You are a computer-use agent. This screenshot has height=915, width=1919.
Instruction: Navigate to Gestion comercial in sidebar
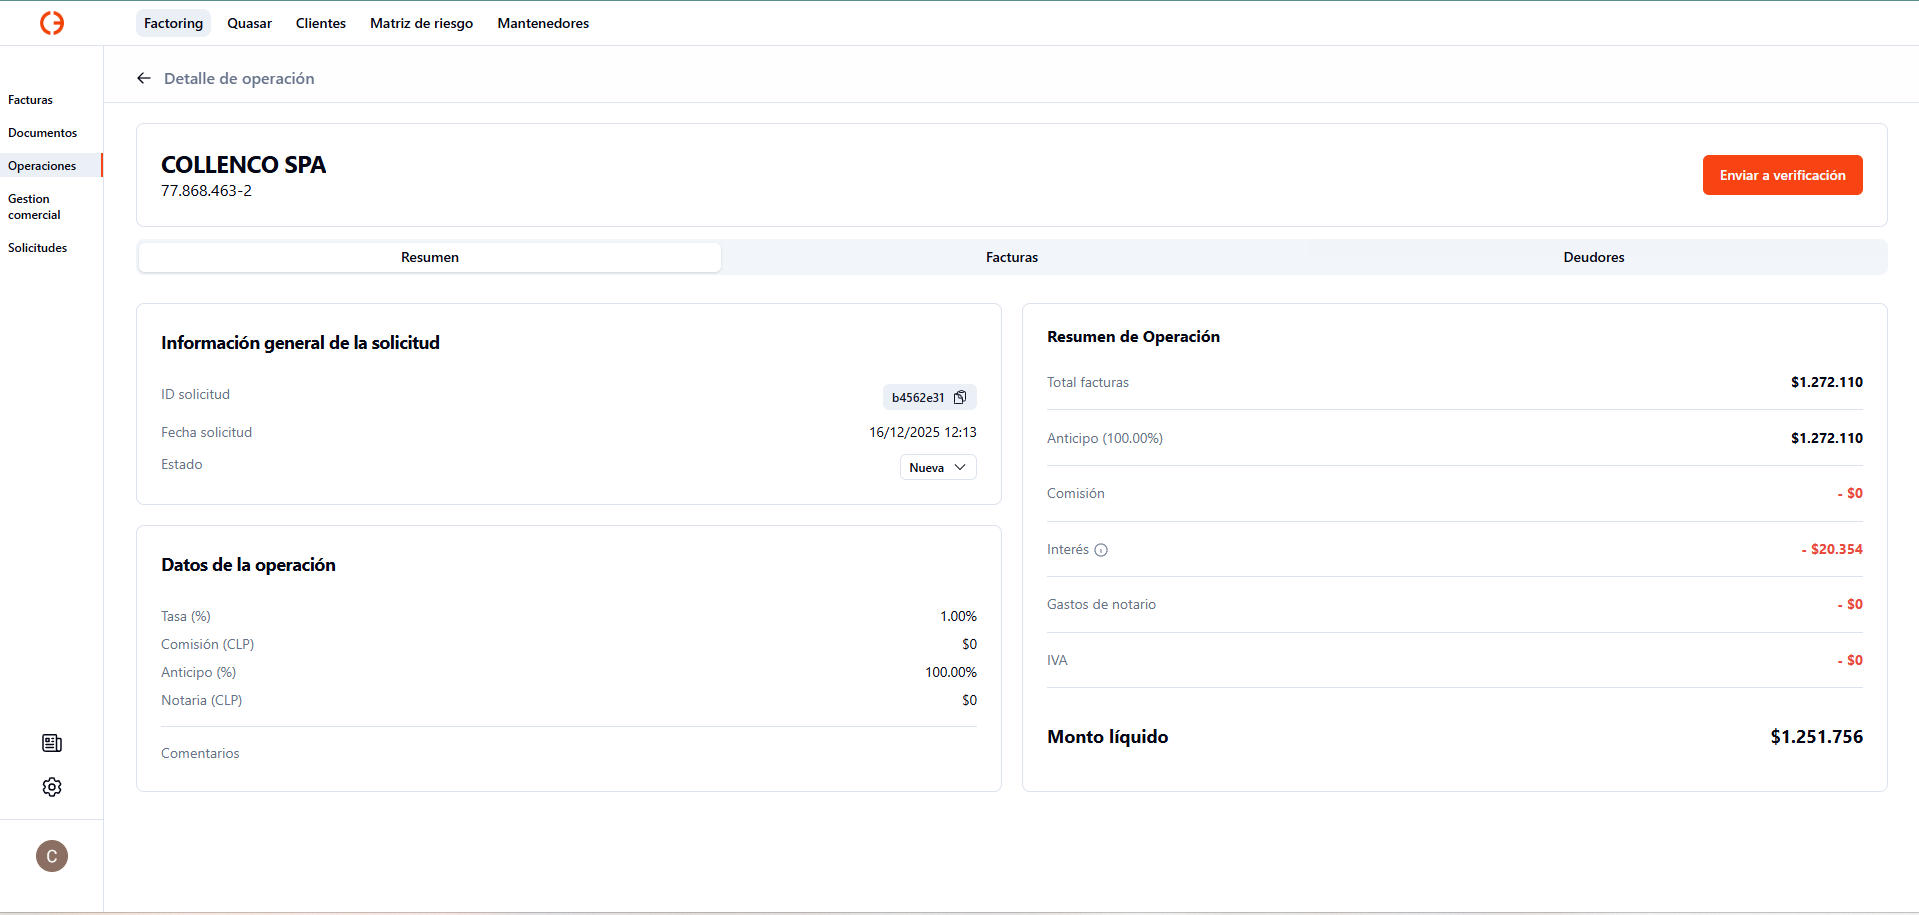point(35,207)
